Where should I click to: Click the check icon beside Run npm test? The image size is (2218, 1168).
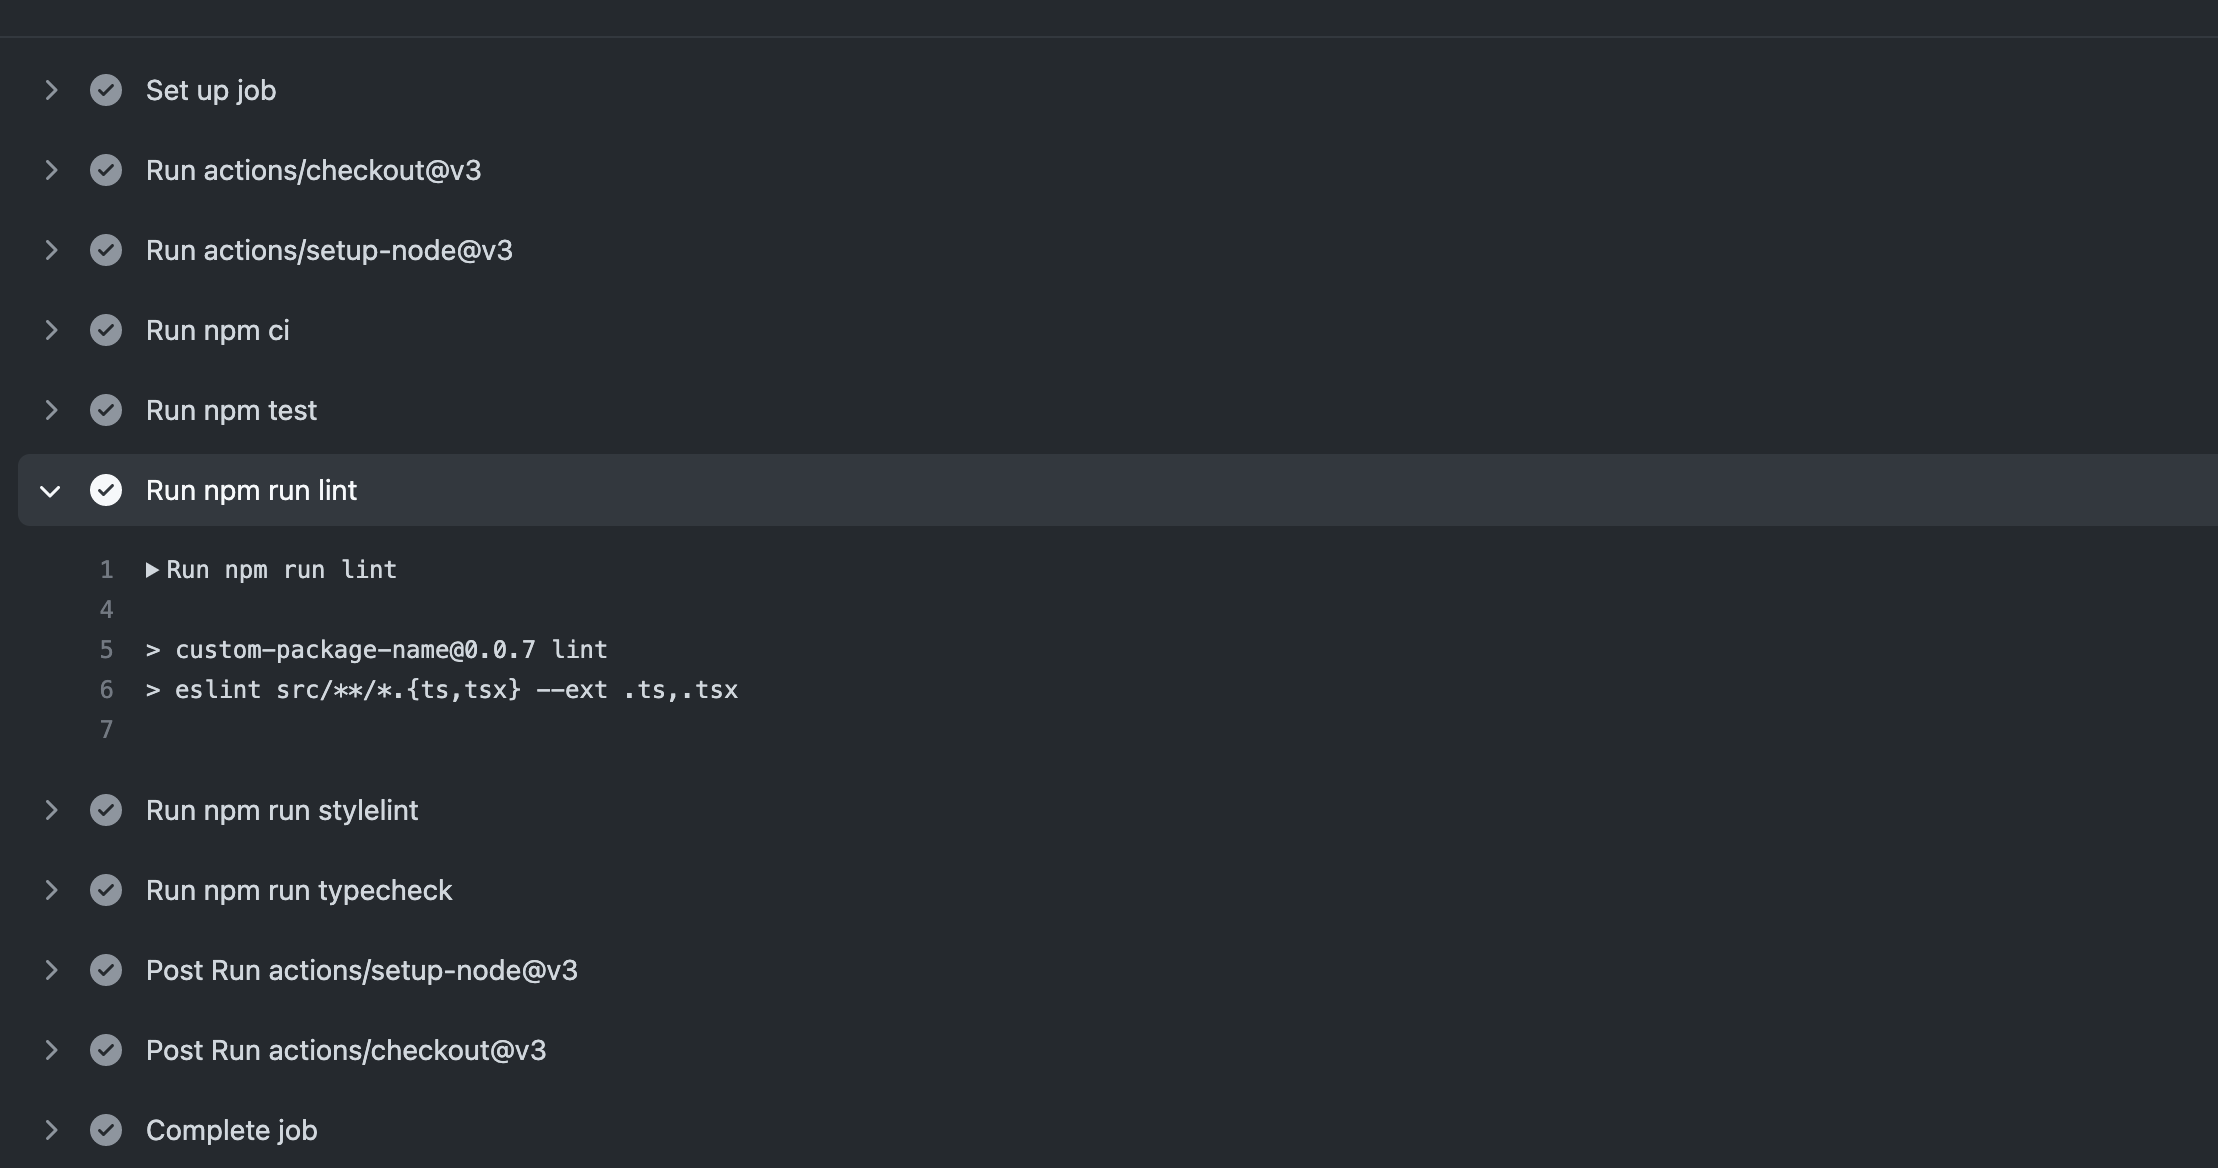coord(106,410)
